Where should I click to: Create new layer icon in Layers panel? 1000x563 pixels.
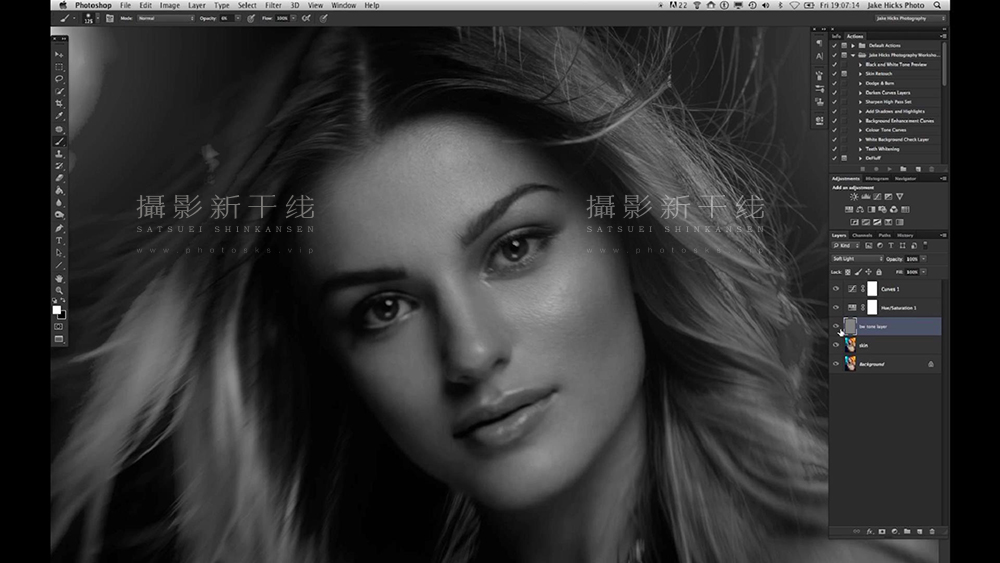(x=920, y=531)
